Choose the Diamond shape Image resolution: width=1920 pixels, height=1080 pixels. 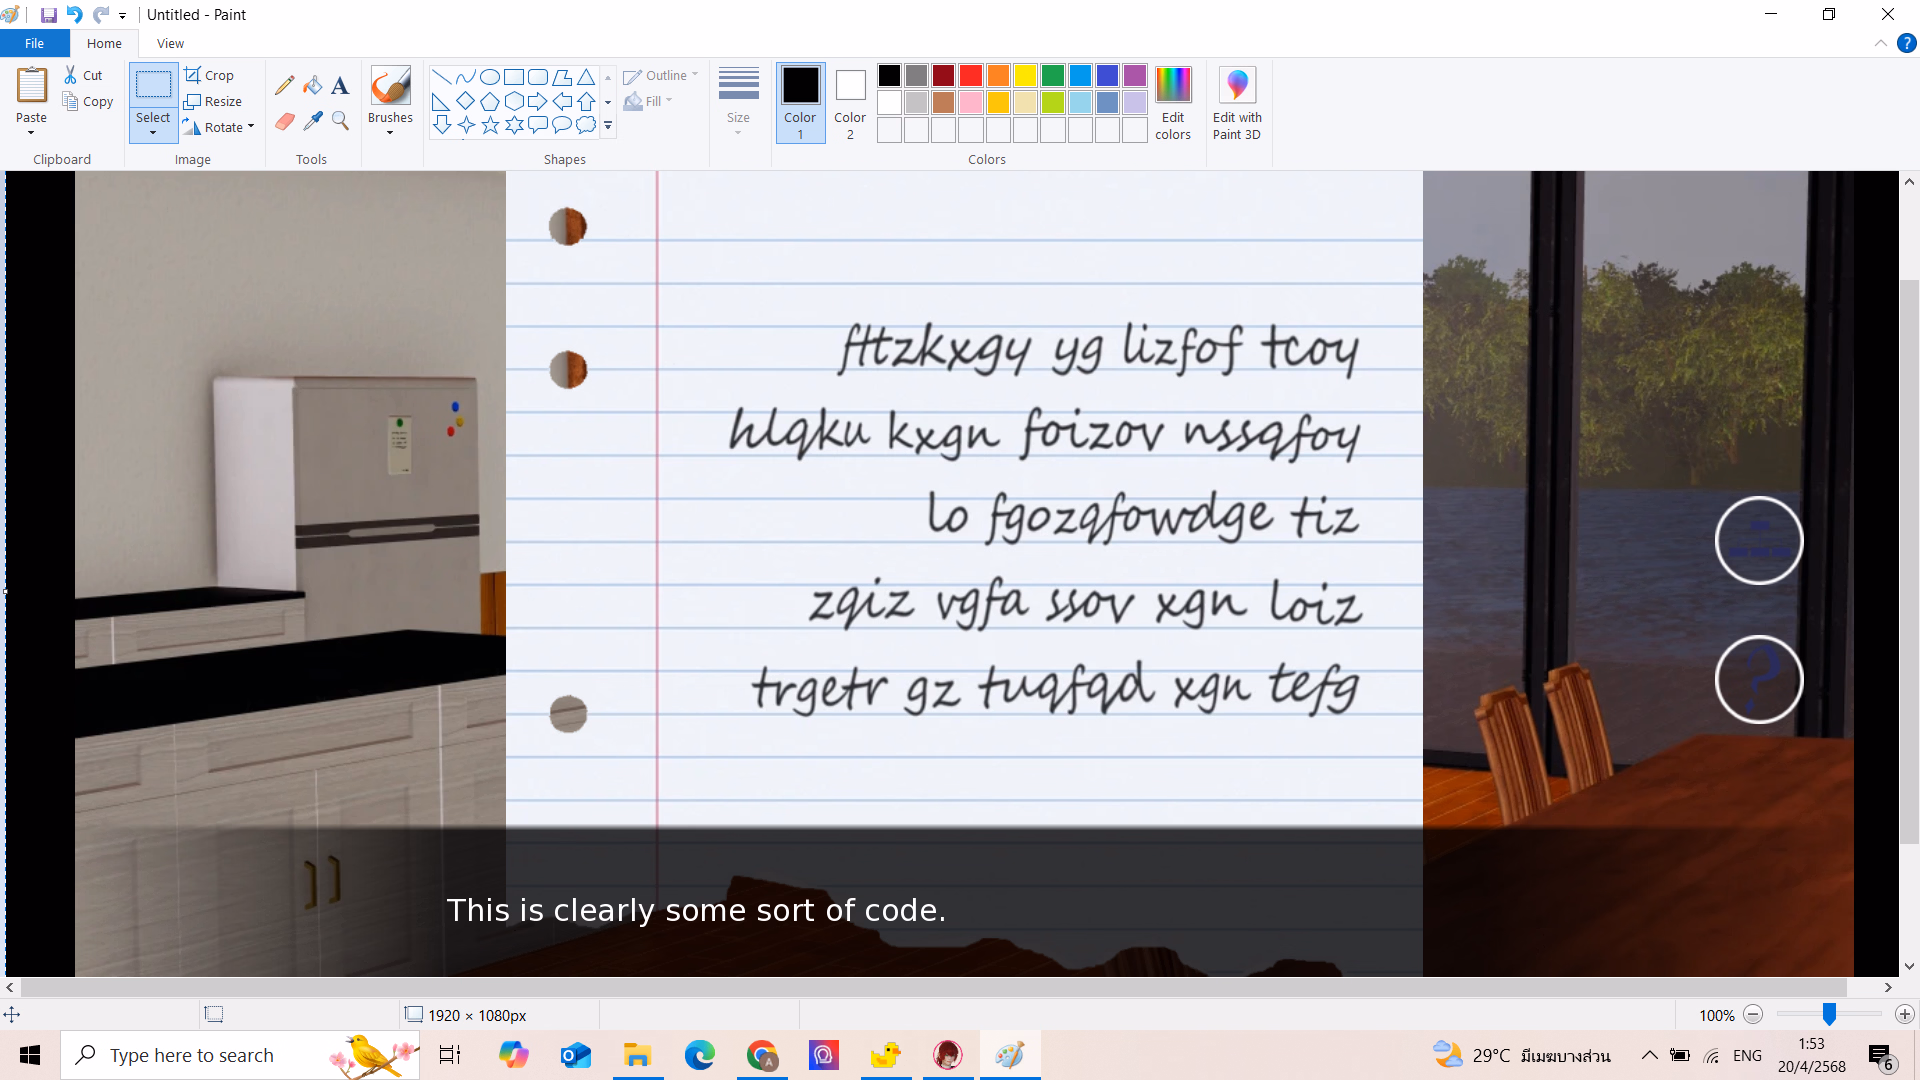[x=466, y=101]
